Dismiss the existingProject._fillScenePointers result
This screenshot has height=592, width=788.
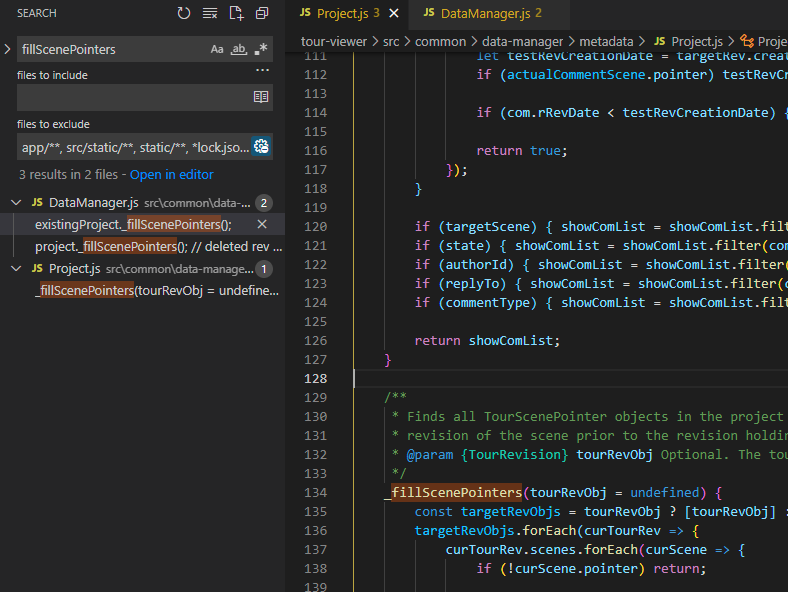pos(262,225)
